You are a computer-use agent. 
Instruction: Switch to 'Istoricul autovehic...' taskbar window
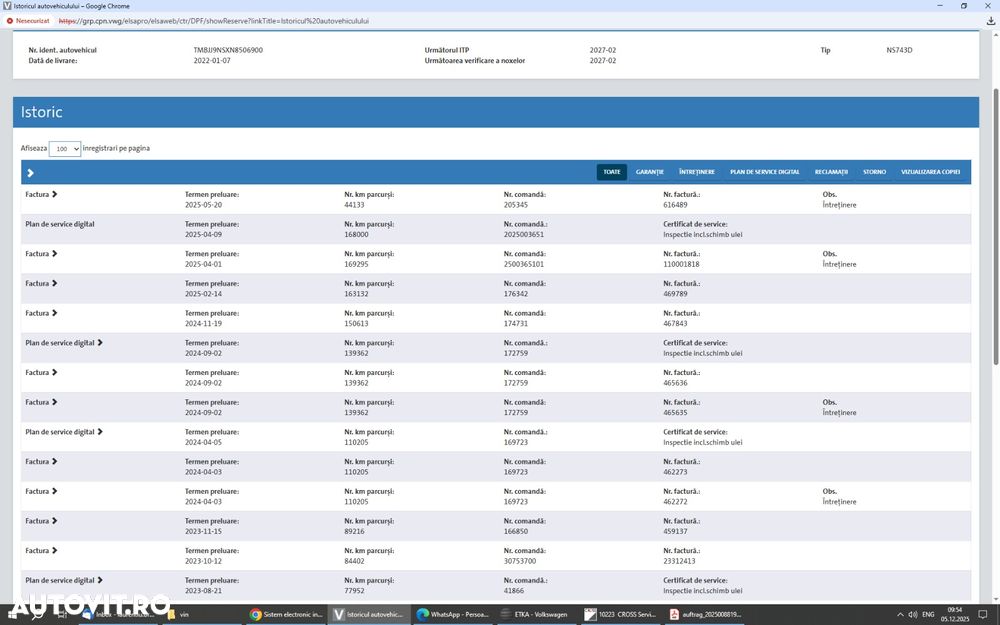[x=369, y=615]
